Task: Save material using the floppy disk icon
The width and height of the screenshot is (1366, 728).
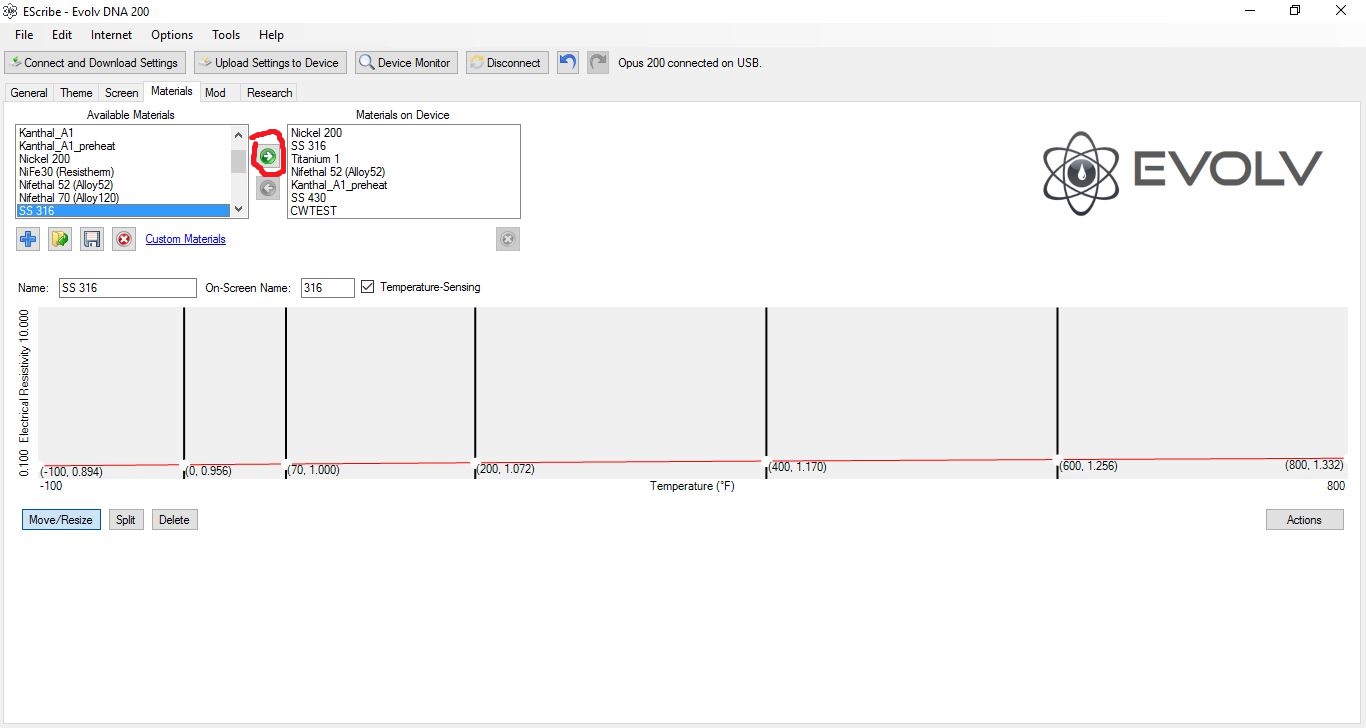Action: tap(92, 239)
